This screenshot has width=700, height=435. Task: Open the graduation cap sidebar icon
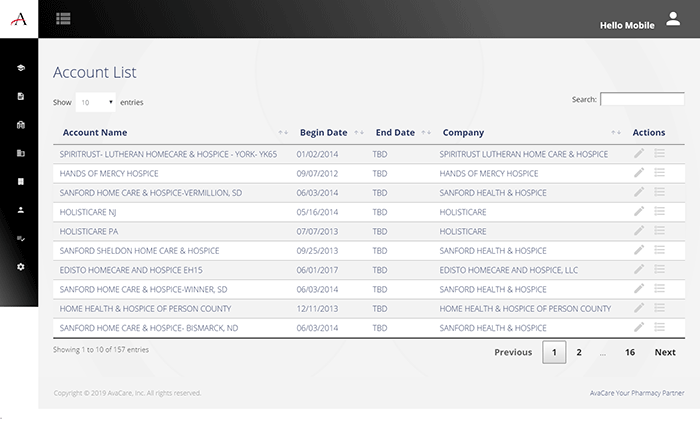tap(21, 68)
